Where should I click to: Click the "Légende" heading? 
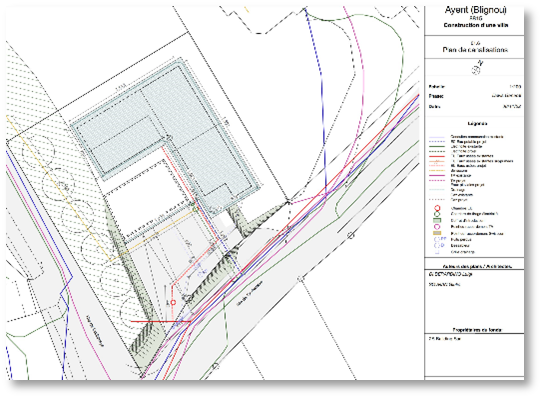[x=477, y=124]
